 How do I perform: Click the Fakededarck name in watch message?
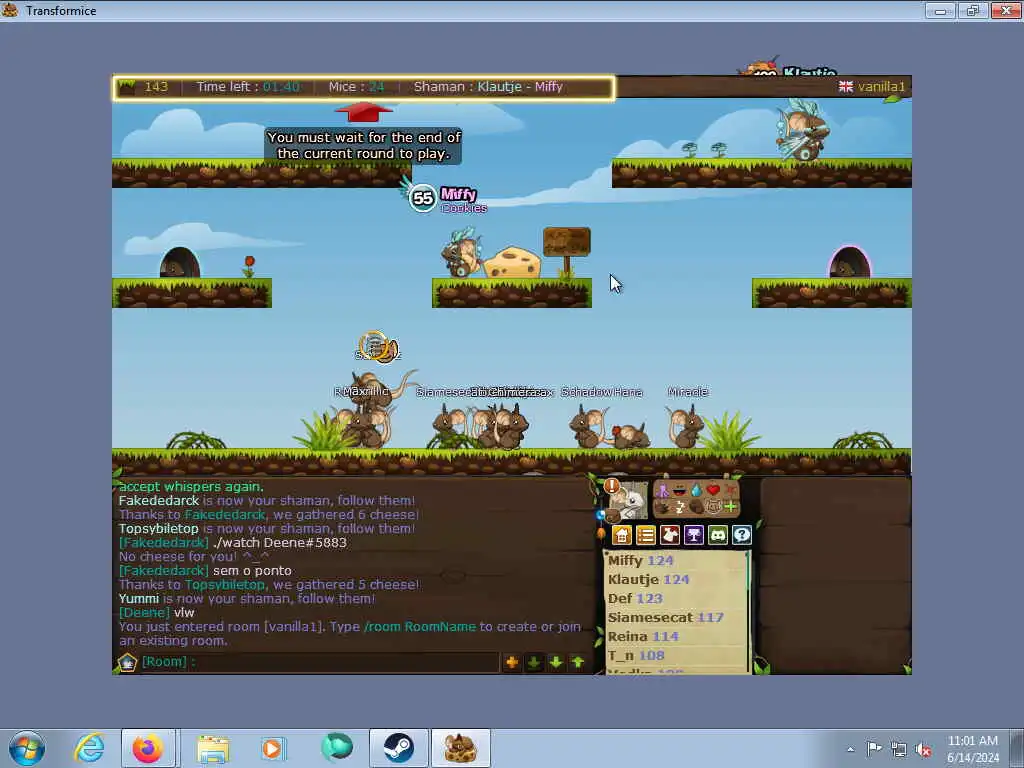164,543
